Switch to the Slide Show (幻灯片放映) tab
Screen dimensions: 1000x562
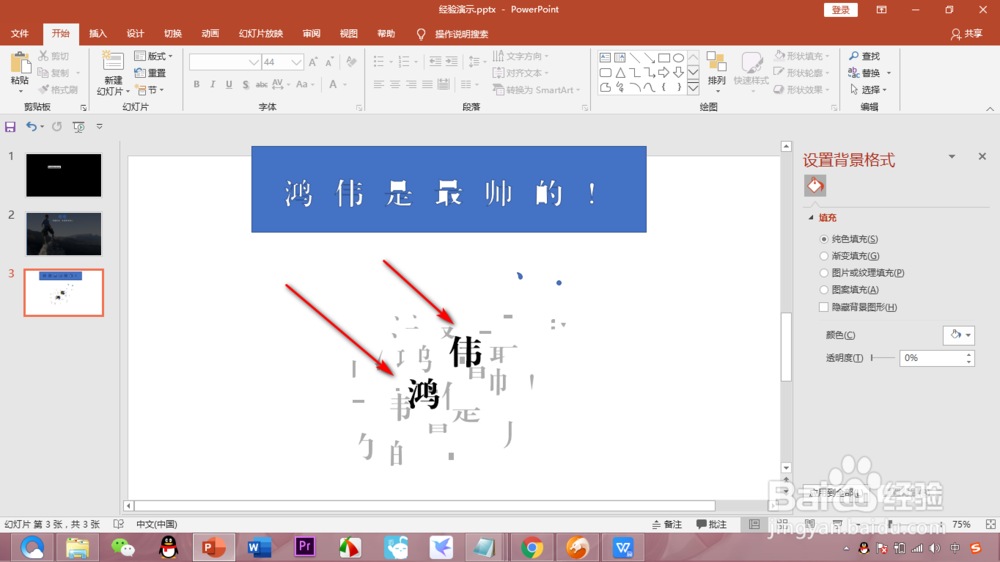[261, 34]
